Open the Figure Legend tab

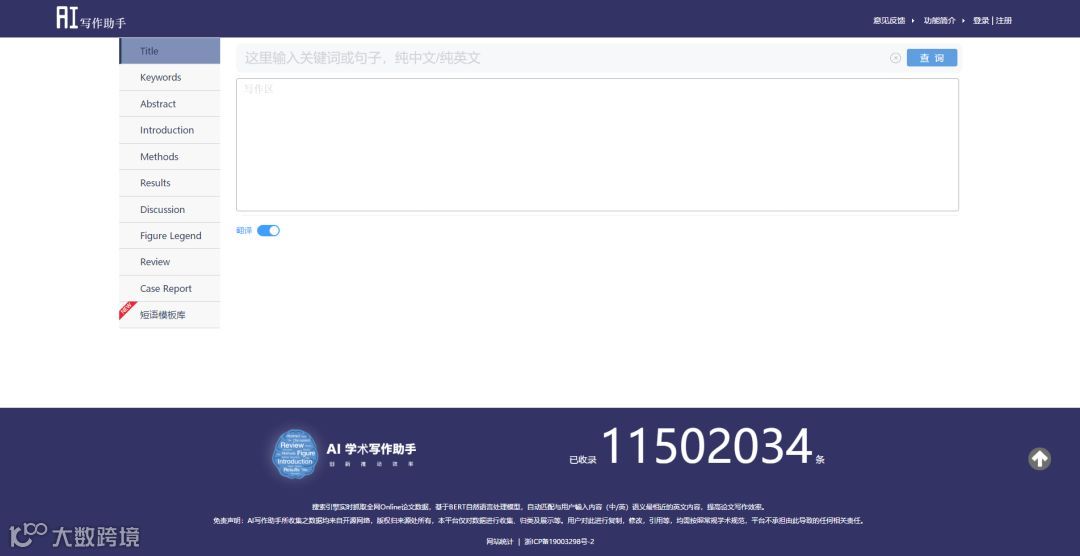point(169,236)
